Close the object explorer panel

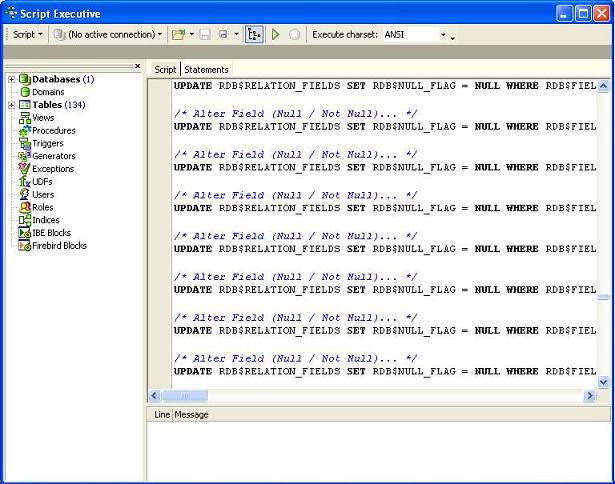[x=138, y=67]
